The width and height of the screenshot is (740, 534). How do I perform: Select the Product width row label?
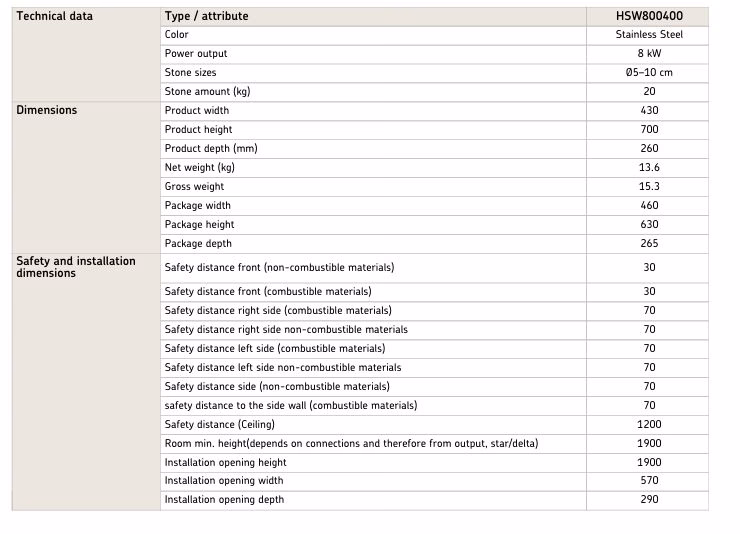tap(197, 111)
